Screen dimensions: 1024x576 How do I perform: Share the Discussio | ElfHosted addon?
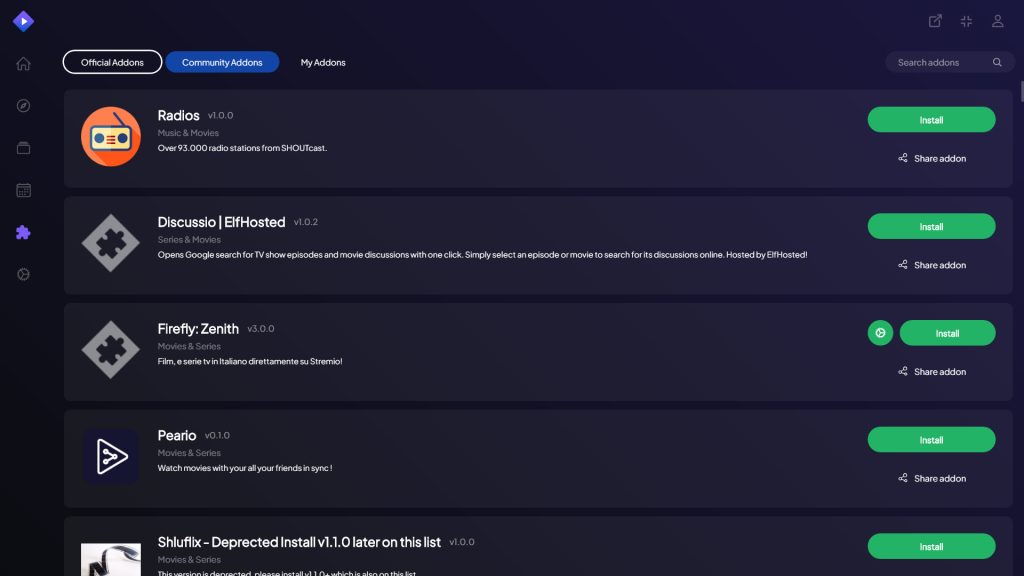click(x=931, y=265)
